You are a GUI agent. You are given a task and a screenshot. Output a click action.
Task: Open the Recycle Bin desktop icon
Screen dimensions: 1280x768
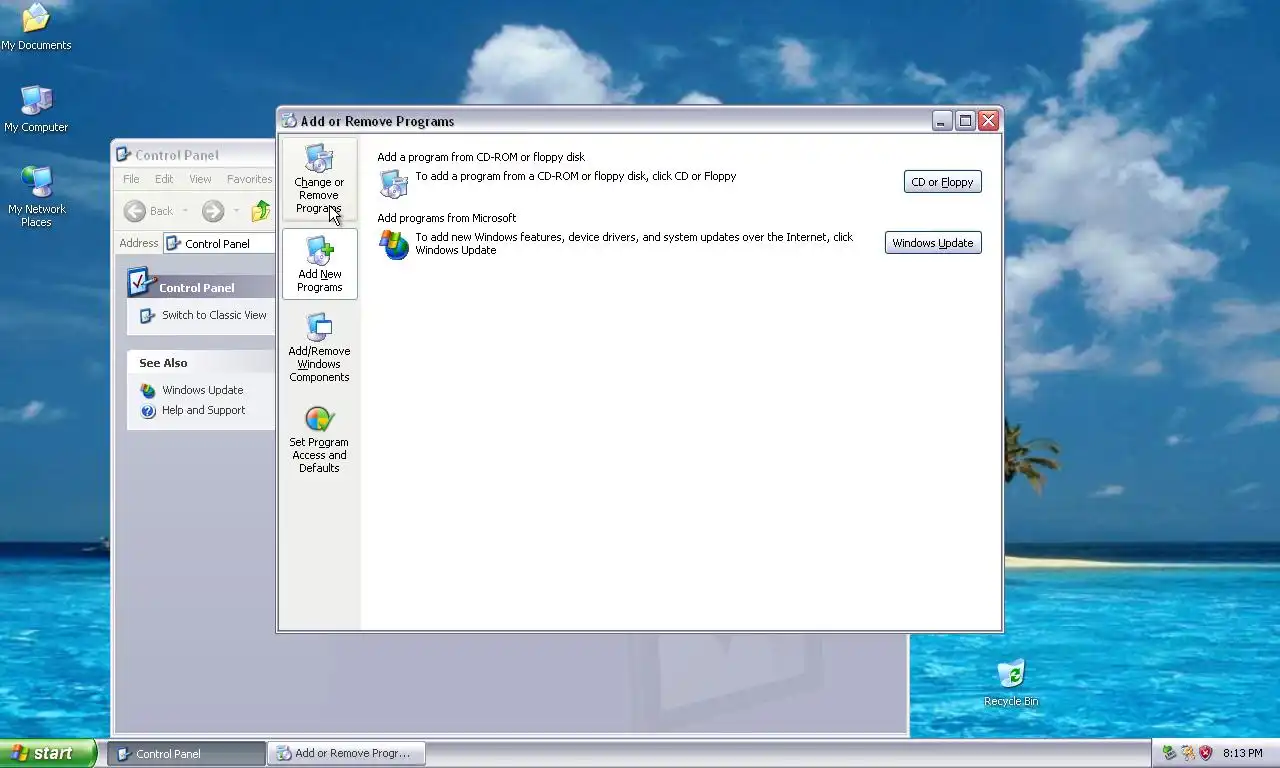(x=1011, y=683)
